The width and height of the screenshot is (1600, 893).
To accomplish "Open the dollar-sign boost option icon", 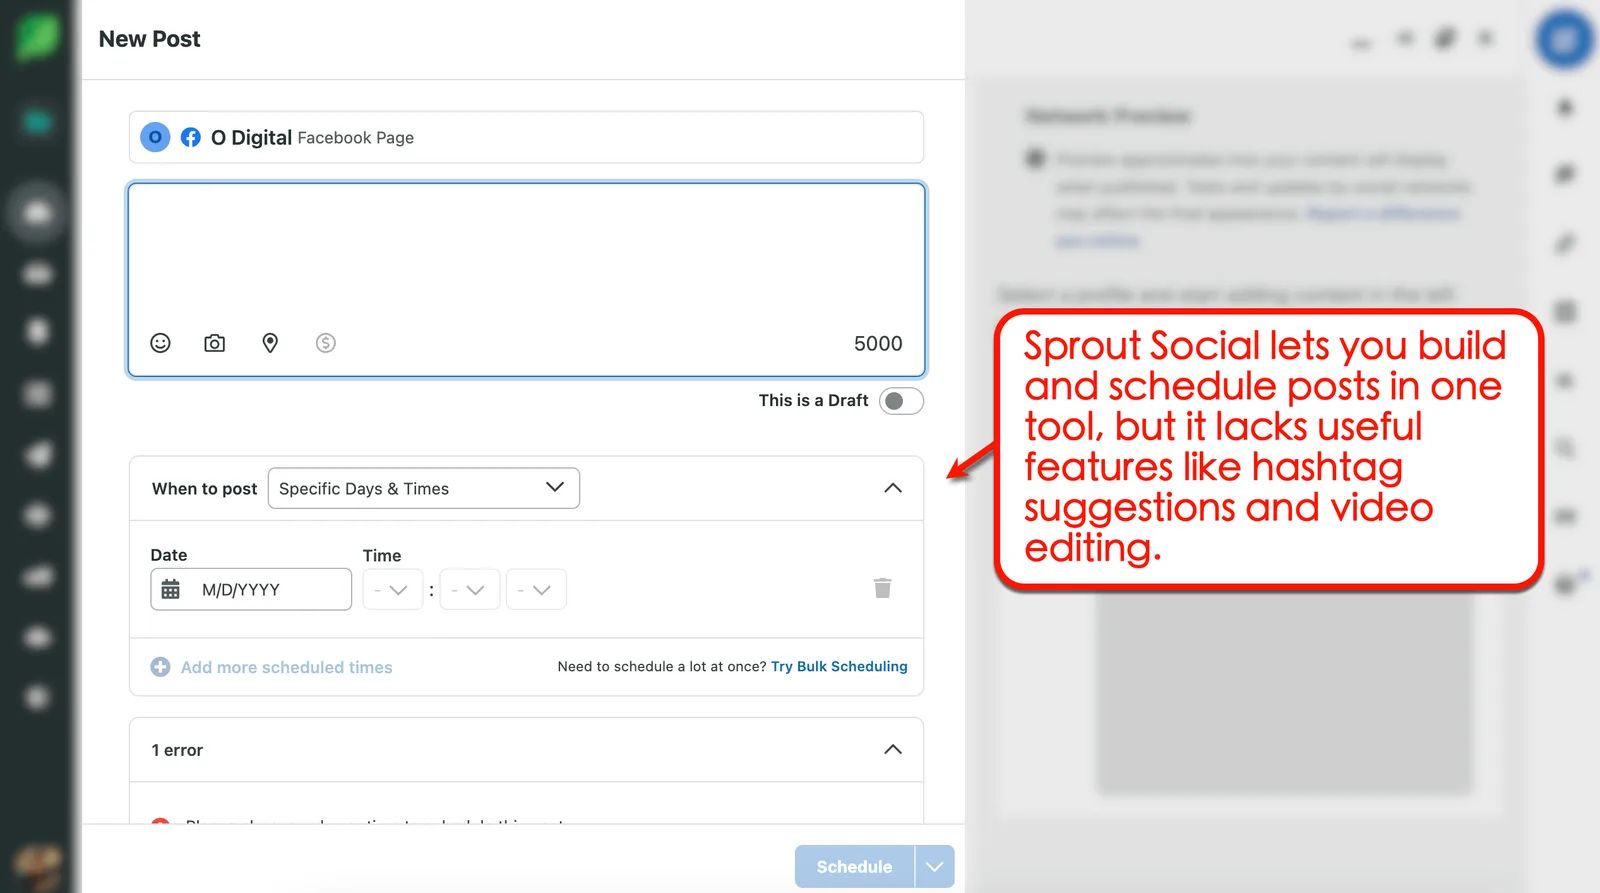I will coord(325,343).
